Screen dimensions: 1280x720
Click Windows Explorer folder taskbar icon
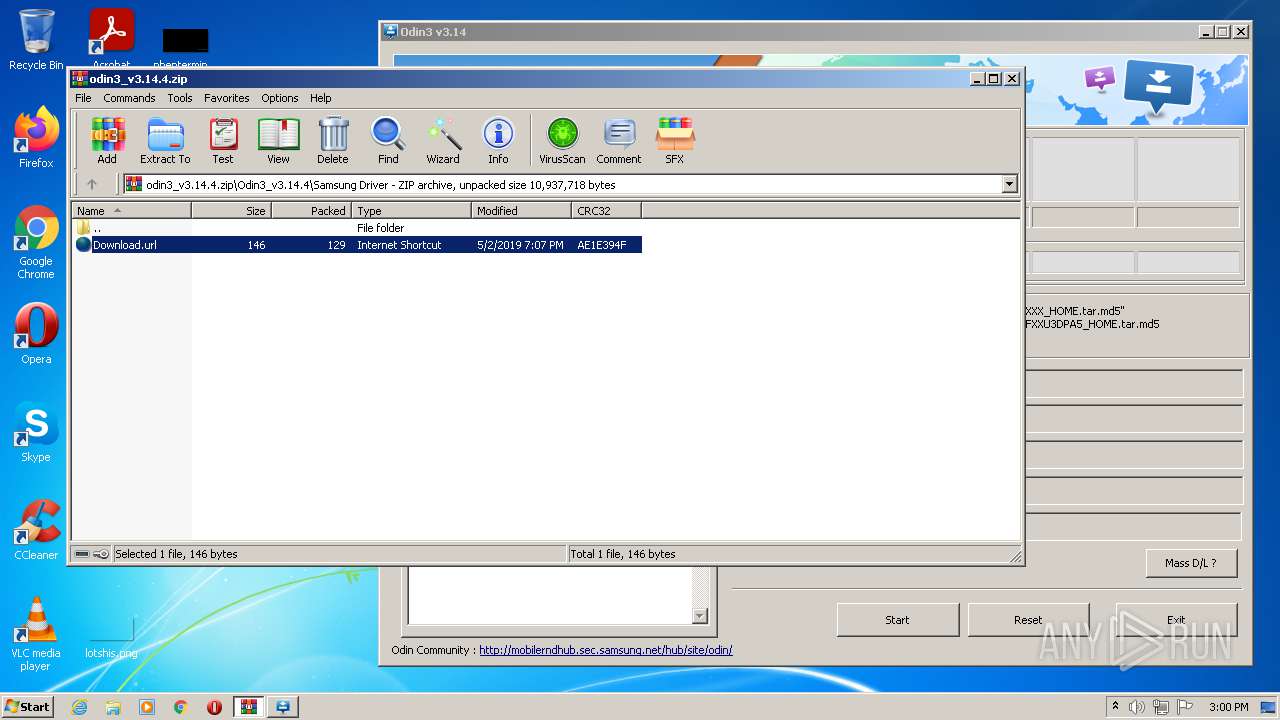click(x=113, y=707)
